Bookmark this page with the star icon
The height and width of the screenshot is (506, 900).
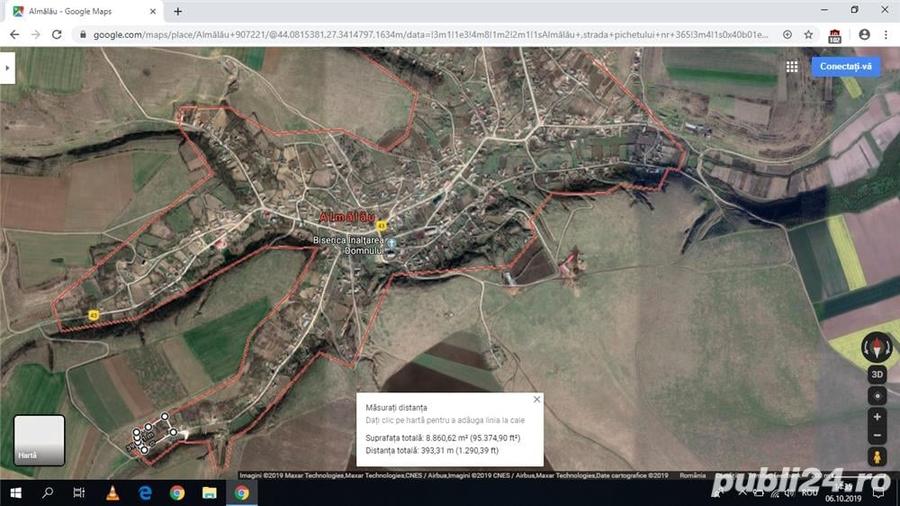pyautogui.click(x=808, y=34)
